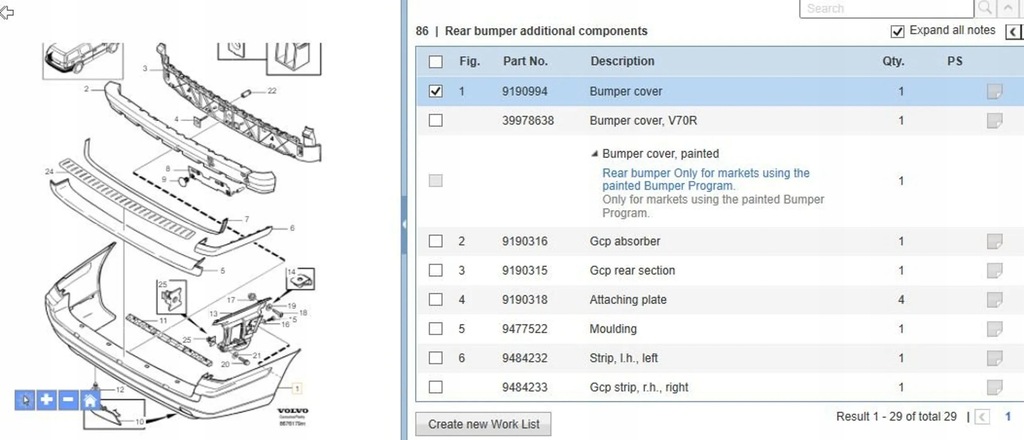The width and height of the screenshot is (1024, 440).
Task: Sort by Qty. column header
Action: pos(893,61)
